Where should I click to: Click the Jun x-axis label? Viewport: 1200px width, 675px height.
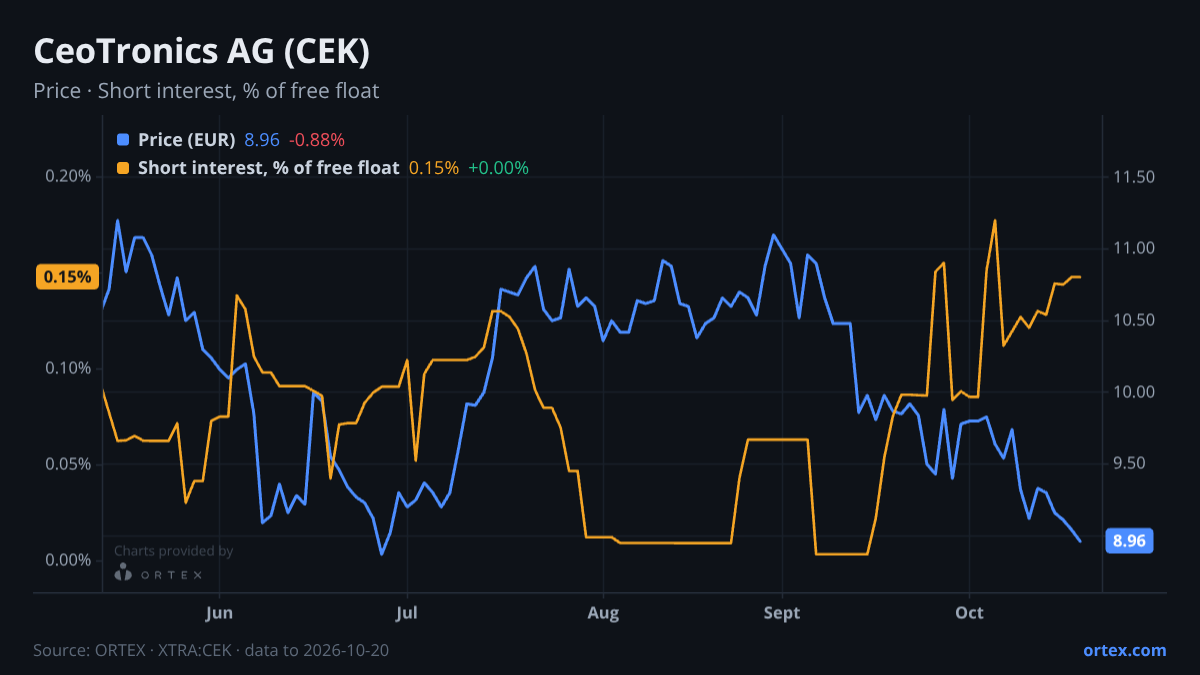click(218, 613)
